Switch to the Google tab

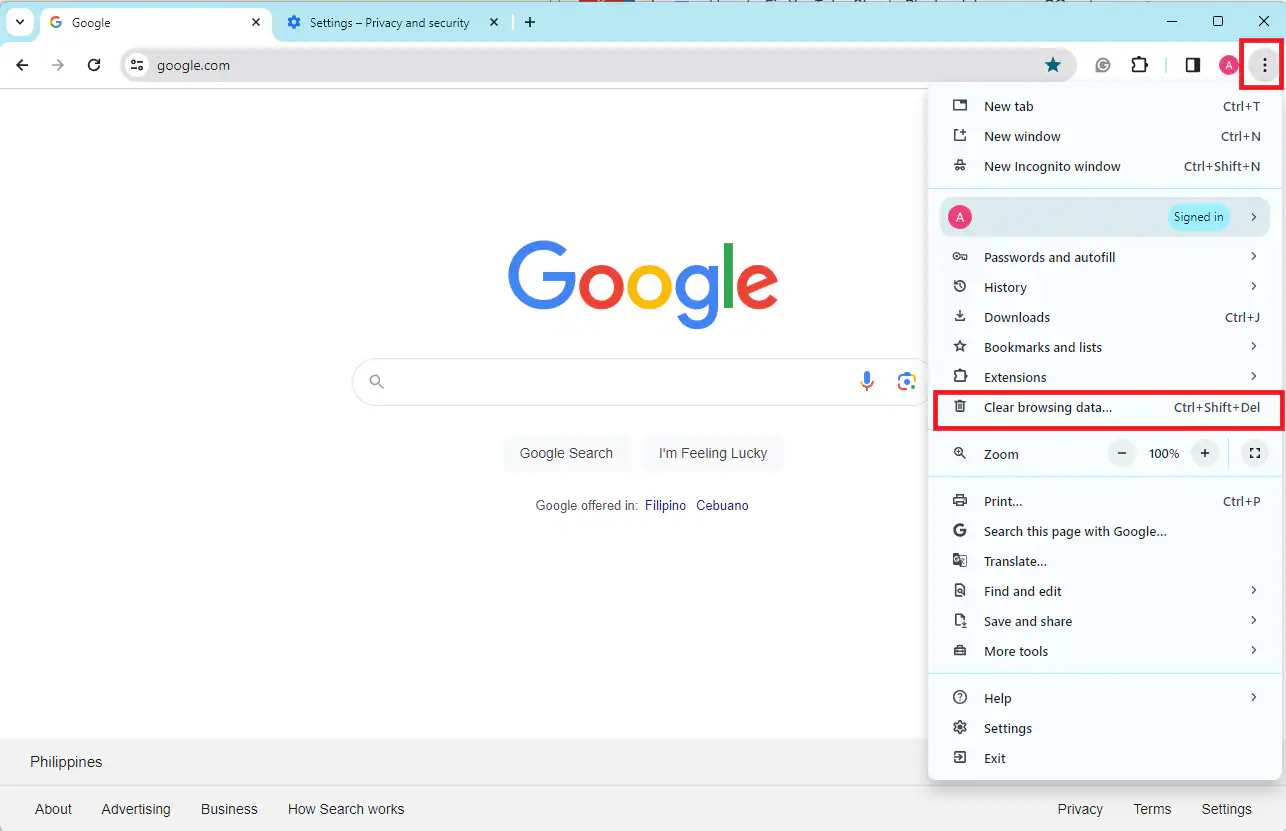click(155, 23)
